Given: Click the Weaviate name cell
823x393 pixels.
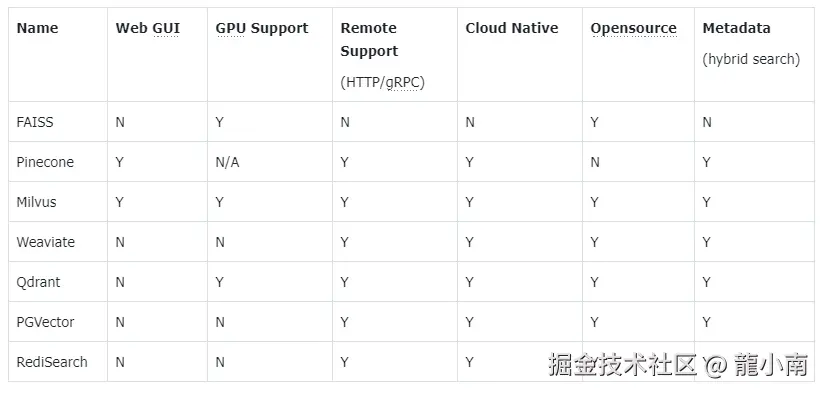Looking at the screenshot, I should click(46, 242).
